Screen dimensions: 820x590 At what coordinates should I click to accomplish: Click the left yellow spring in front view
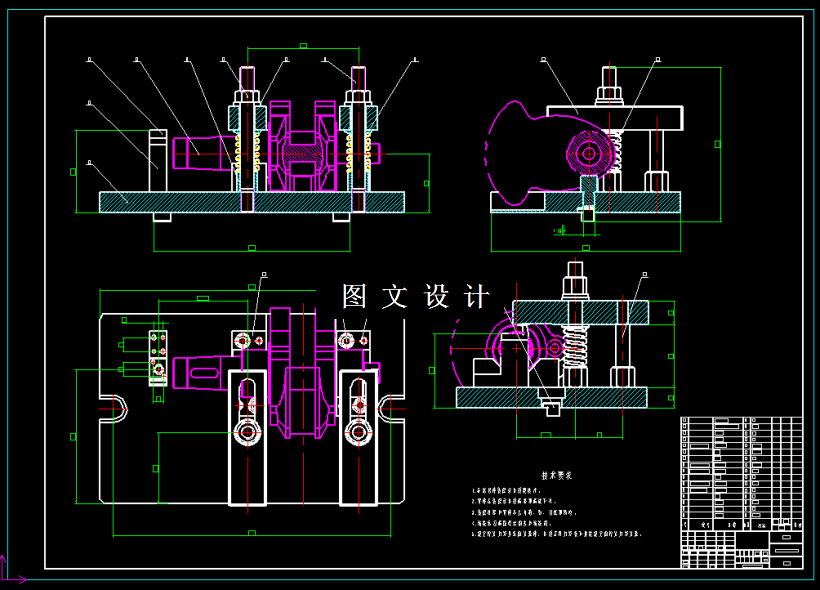[237, 152]
